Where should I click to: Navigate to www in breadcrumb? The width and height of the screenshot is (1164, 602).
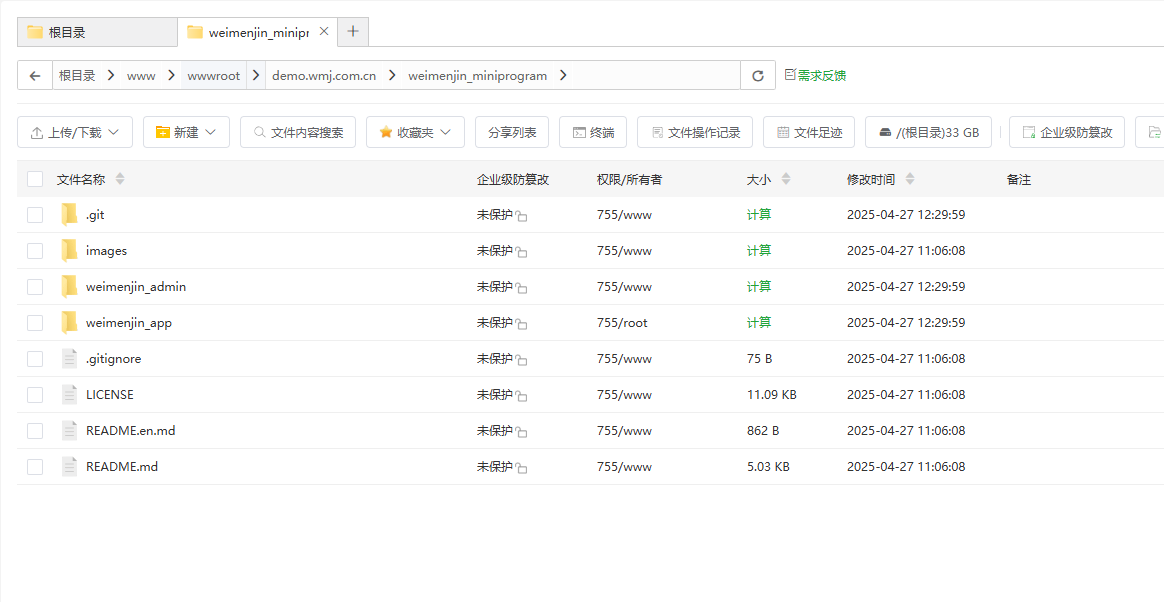pyautogui.click(x=141, y=76)
